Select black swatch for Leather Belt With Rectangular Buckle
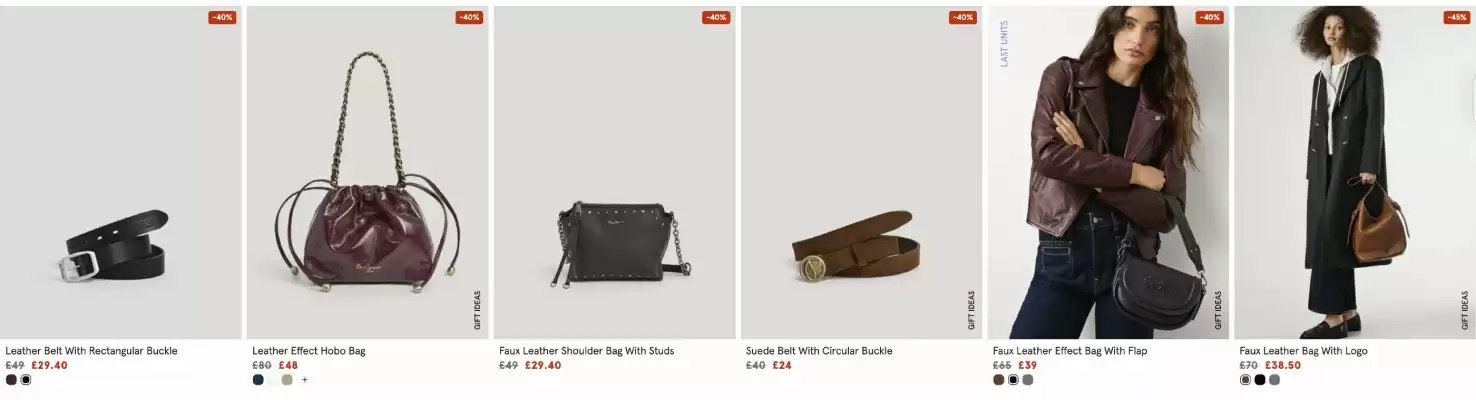 (x=26, y=380)
